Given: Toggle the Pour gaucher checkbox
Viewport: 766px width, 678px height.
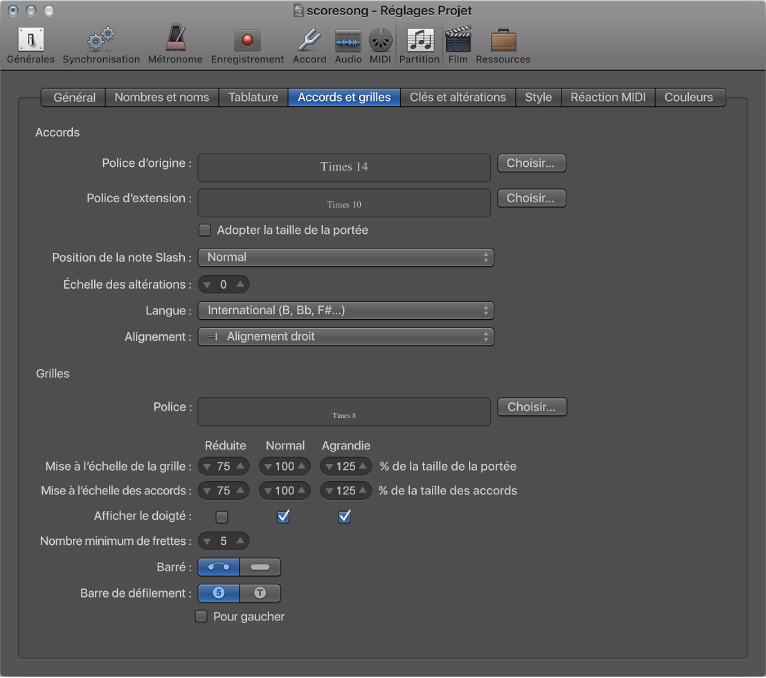Looking at the screenshot, I should pyautogui.click(x=202, y=617).
